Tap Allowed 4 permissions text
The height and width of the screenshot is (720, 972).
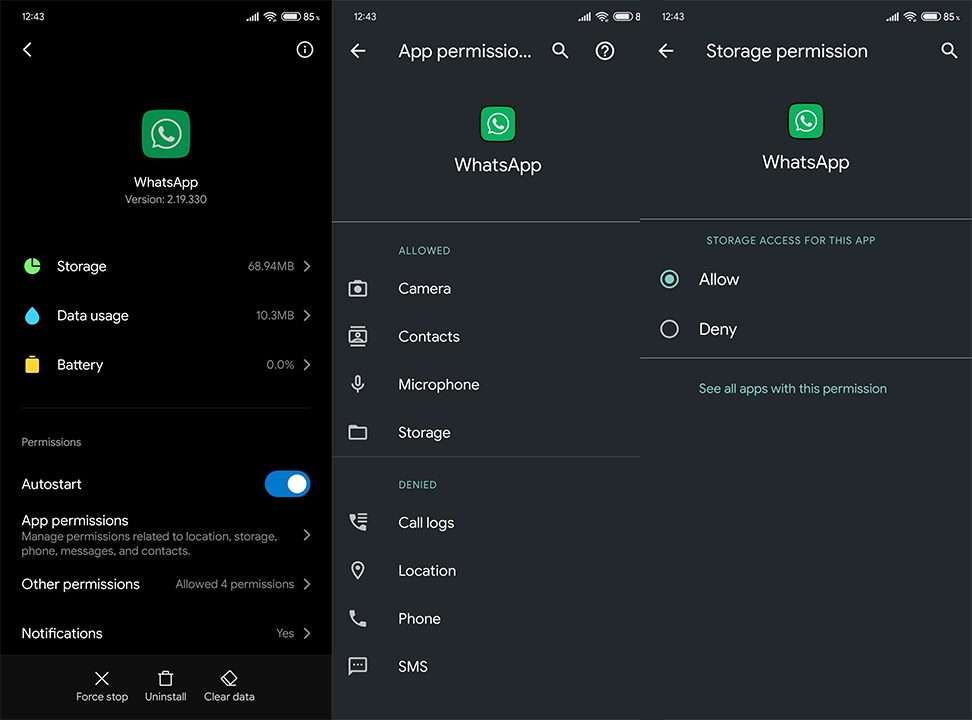pyautogui.click(x=234, y=584)
